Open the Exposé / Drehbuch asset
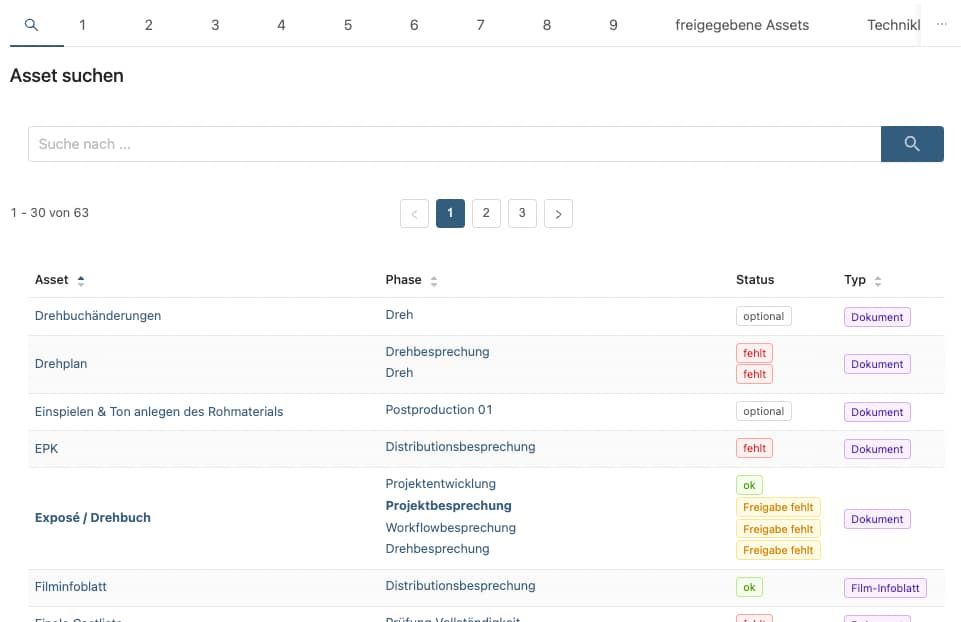961x622 pixels. click(93, 518)
